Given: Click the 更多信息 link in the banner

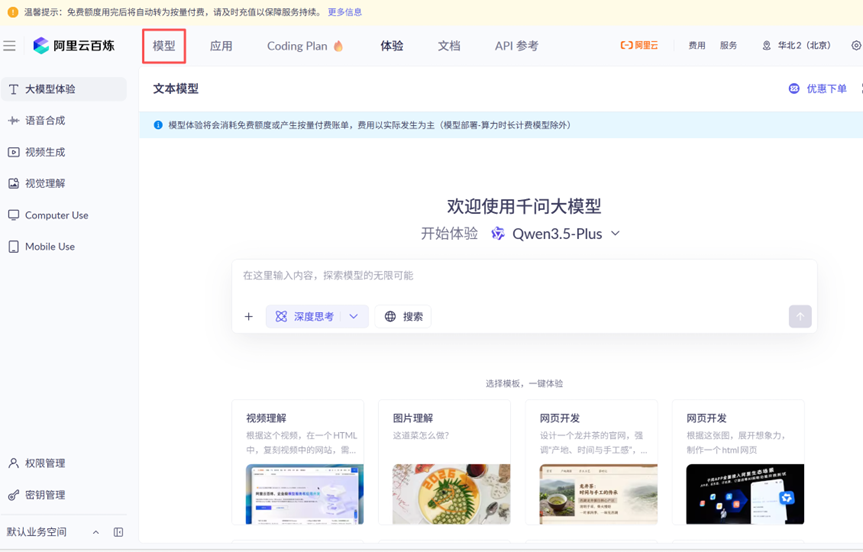Looking at the screenshot, I should (x=345, y=12).
